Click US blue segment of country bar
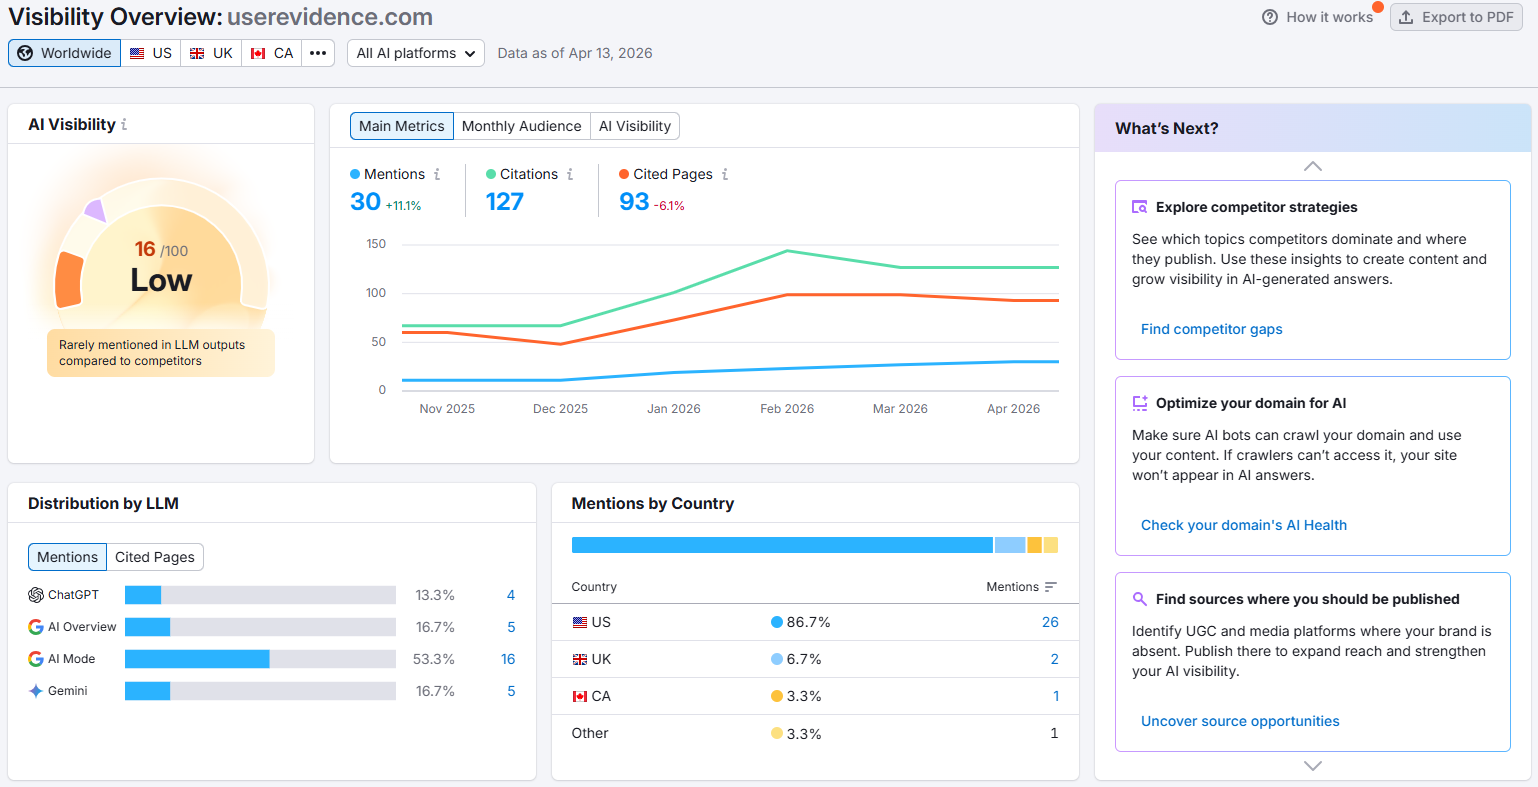Viewport: 1538px width, 787px height. (782, 545)
